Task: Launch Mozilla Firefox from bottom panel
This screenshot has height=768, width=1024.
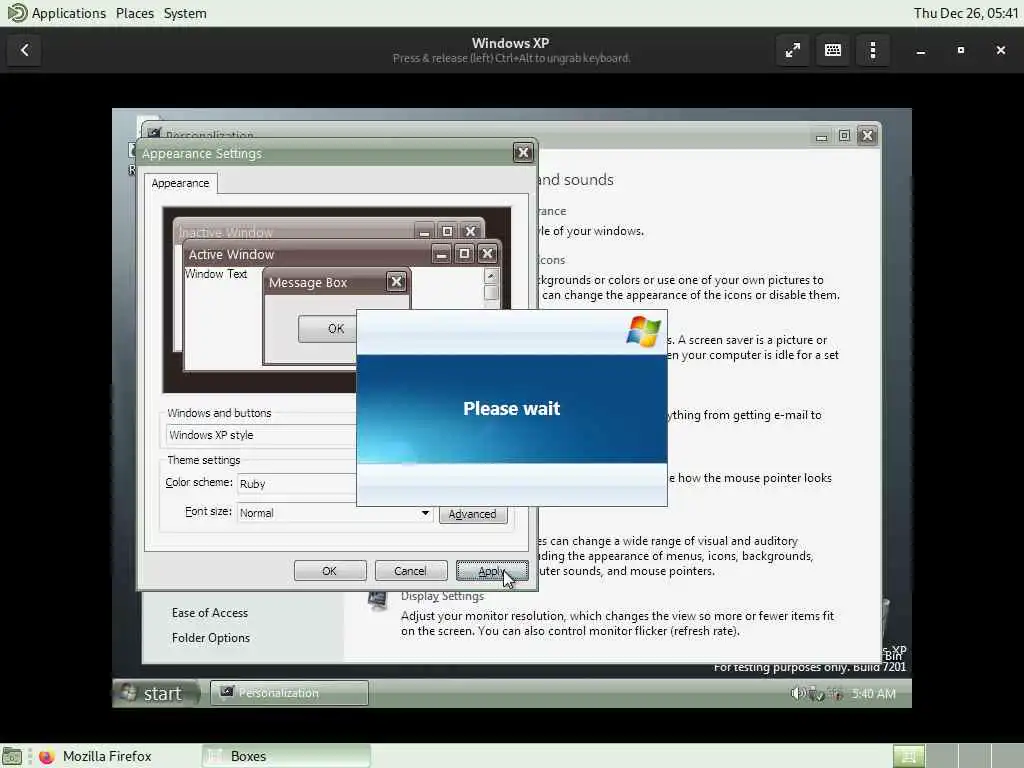Action: [x=95, y=756]
